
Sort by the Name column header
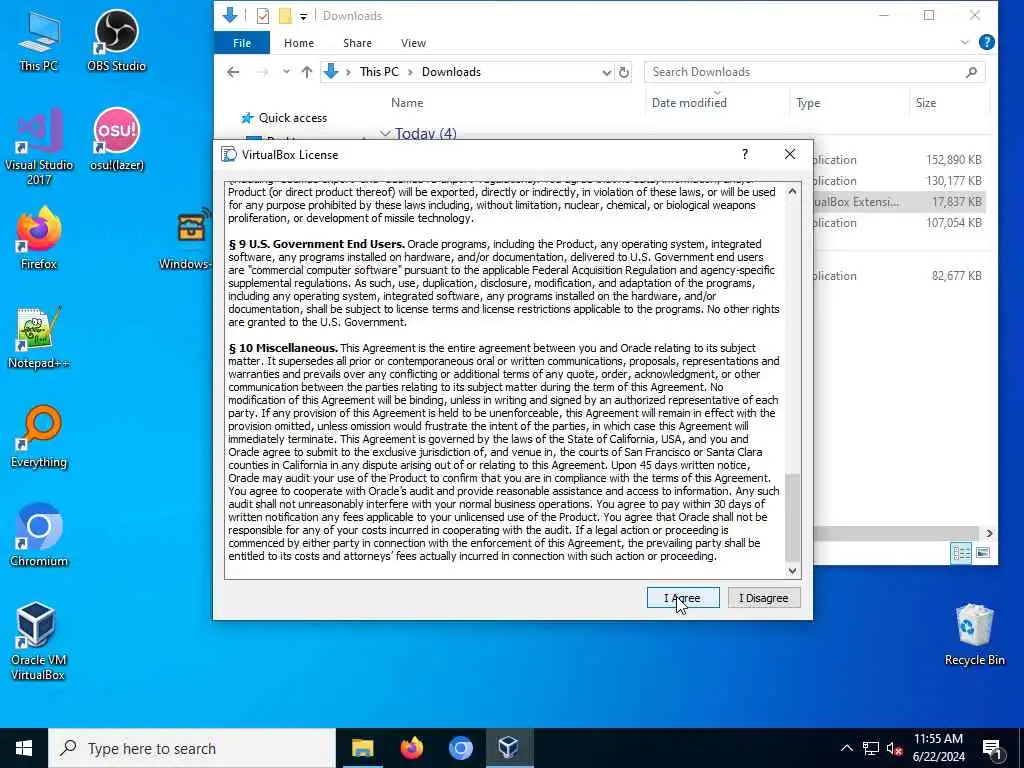click(407, 103)
